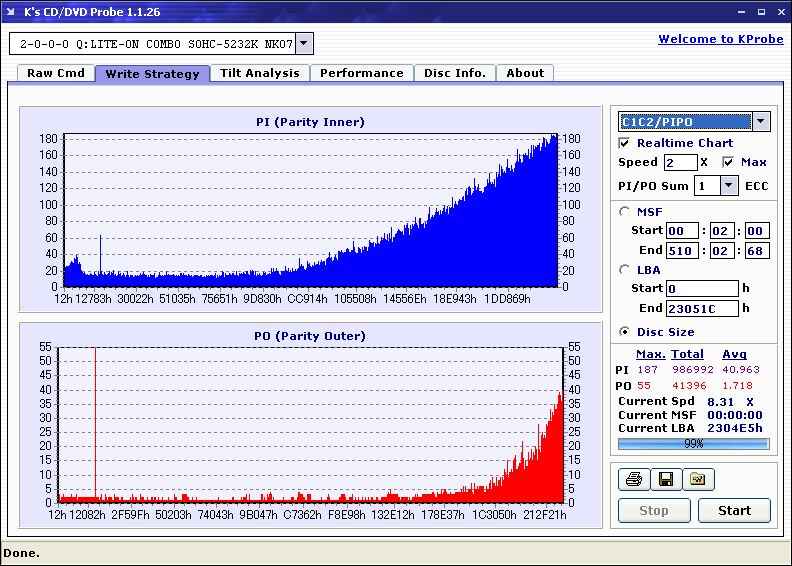Select the MSF radio button
The height and width of the screenshot is (566, 792).
(625, 212)
